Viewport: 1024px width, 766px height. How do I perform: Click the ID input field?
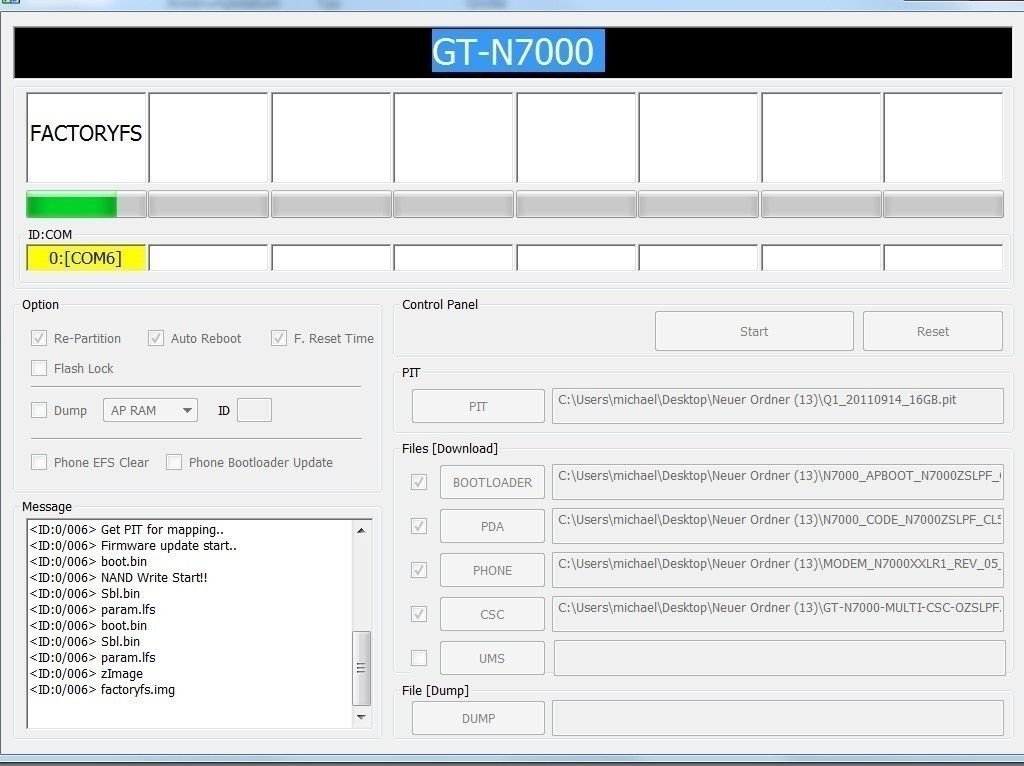[x=255, y=410]
